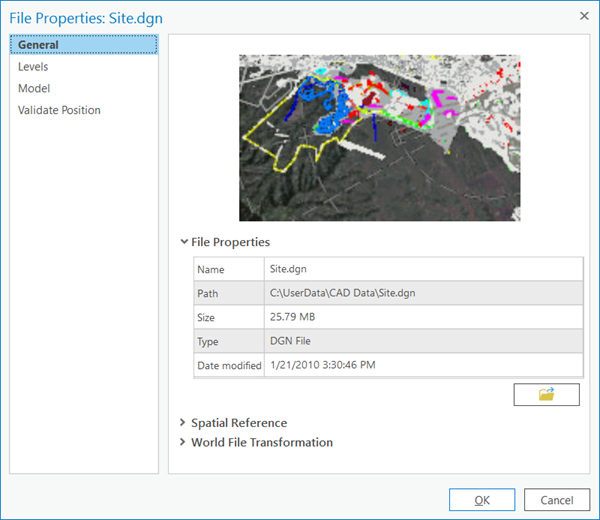Click the date modified value 1/21/2010
This screenshot has width=600, height=520.
pyautogui.click(x=423, y=365)
